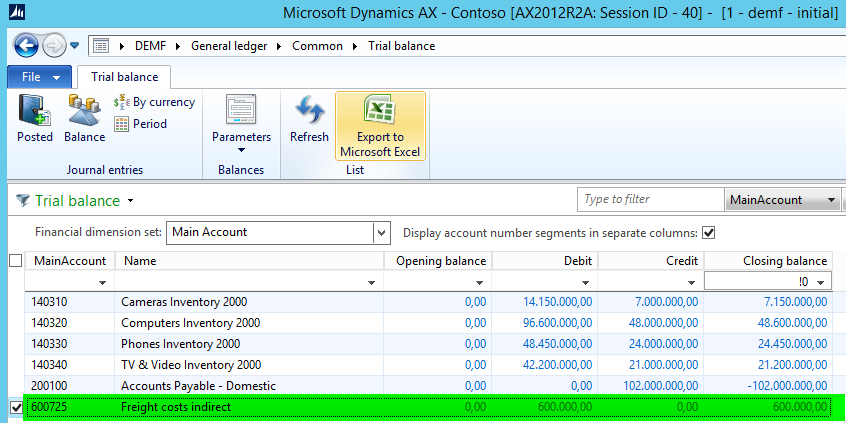The image size is (846, 423).
Task: Switch to the Trial balance ribbon tab
Action: point(124,77)
